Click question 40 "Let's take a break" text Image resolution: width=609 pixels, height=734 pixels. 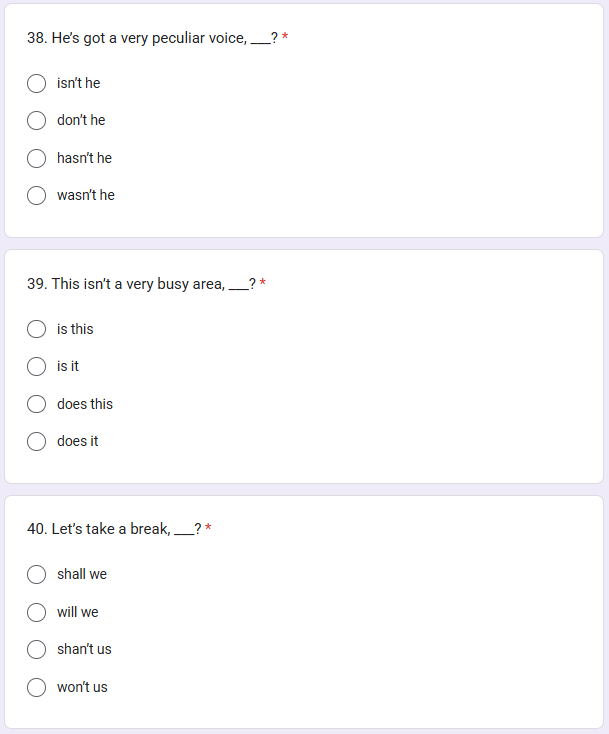coord(114,529)
